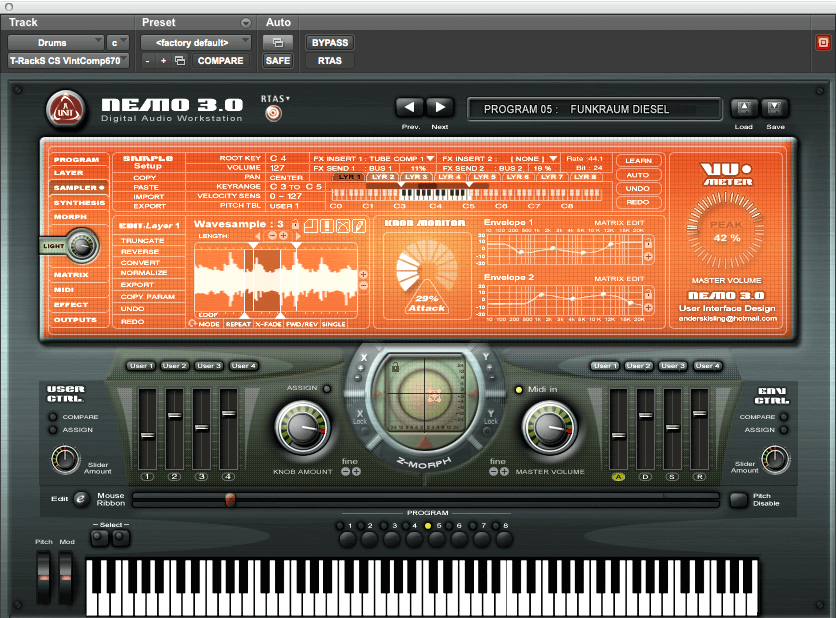Open the Preset menu round arrow
Image resolution: width=836 pixels, height=618 pixels.
246,23
